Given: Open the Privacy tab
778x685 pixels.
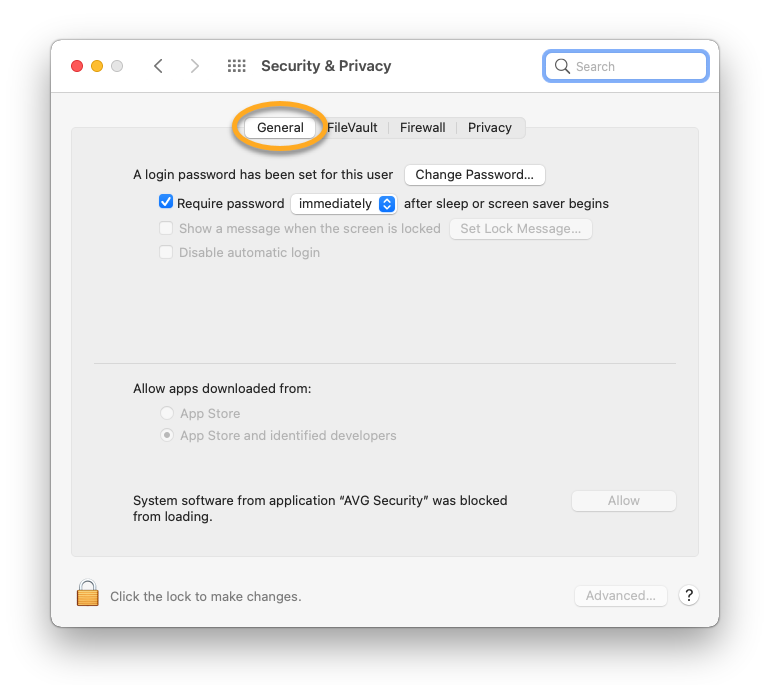Looking at the screenshot, I should click(489, 128).
